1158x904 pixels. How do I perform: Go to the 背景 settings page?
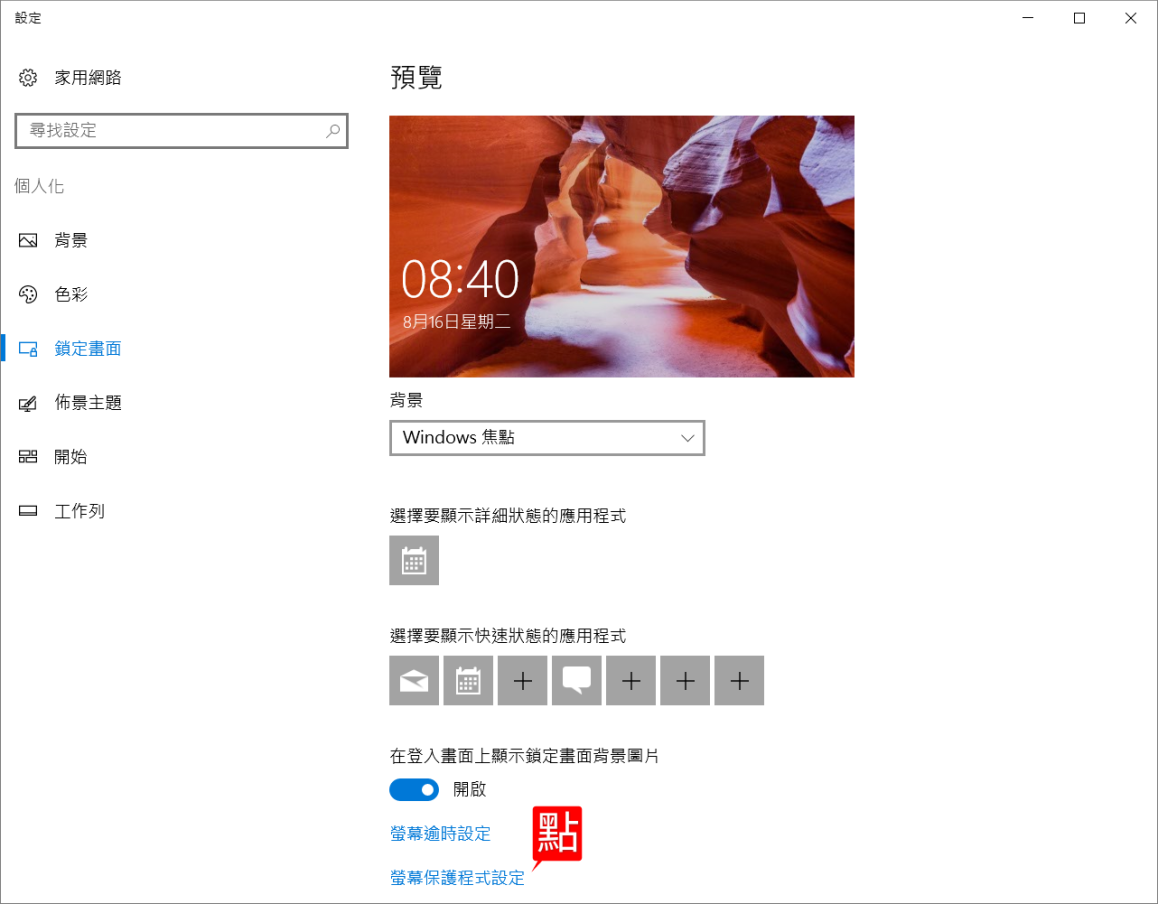coord(71,241)
